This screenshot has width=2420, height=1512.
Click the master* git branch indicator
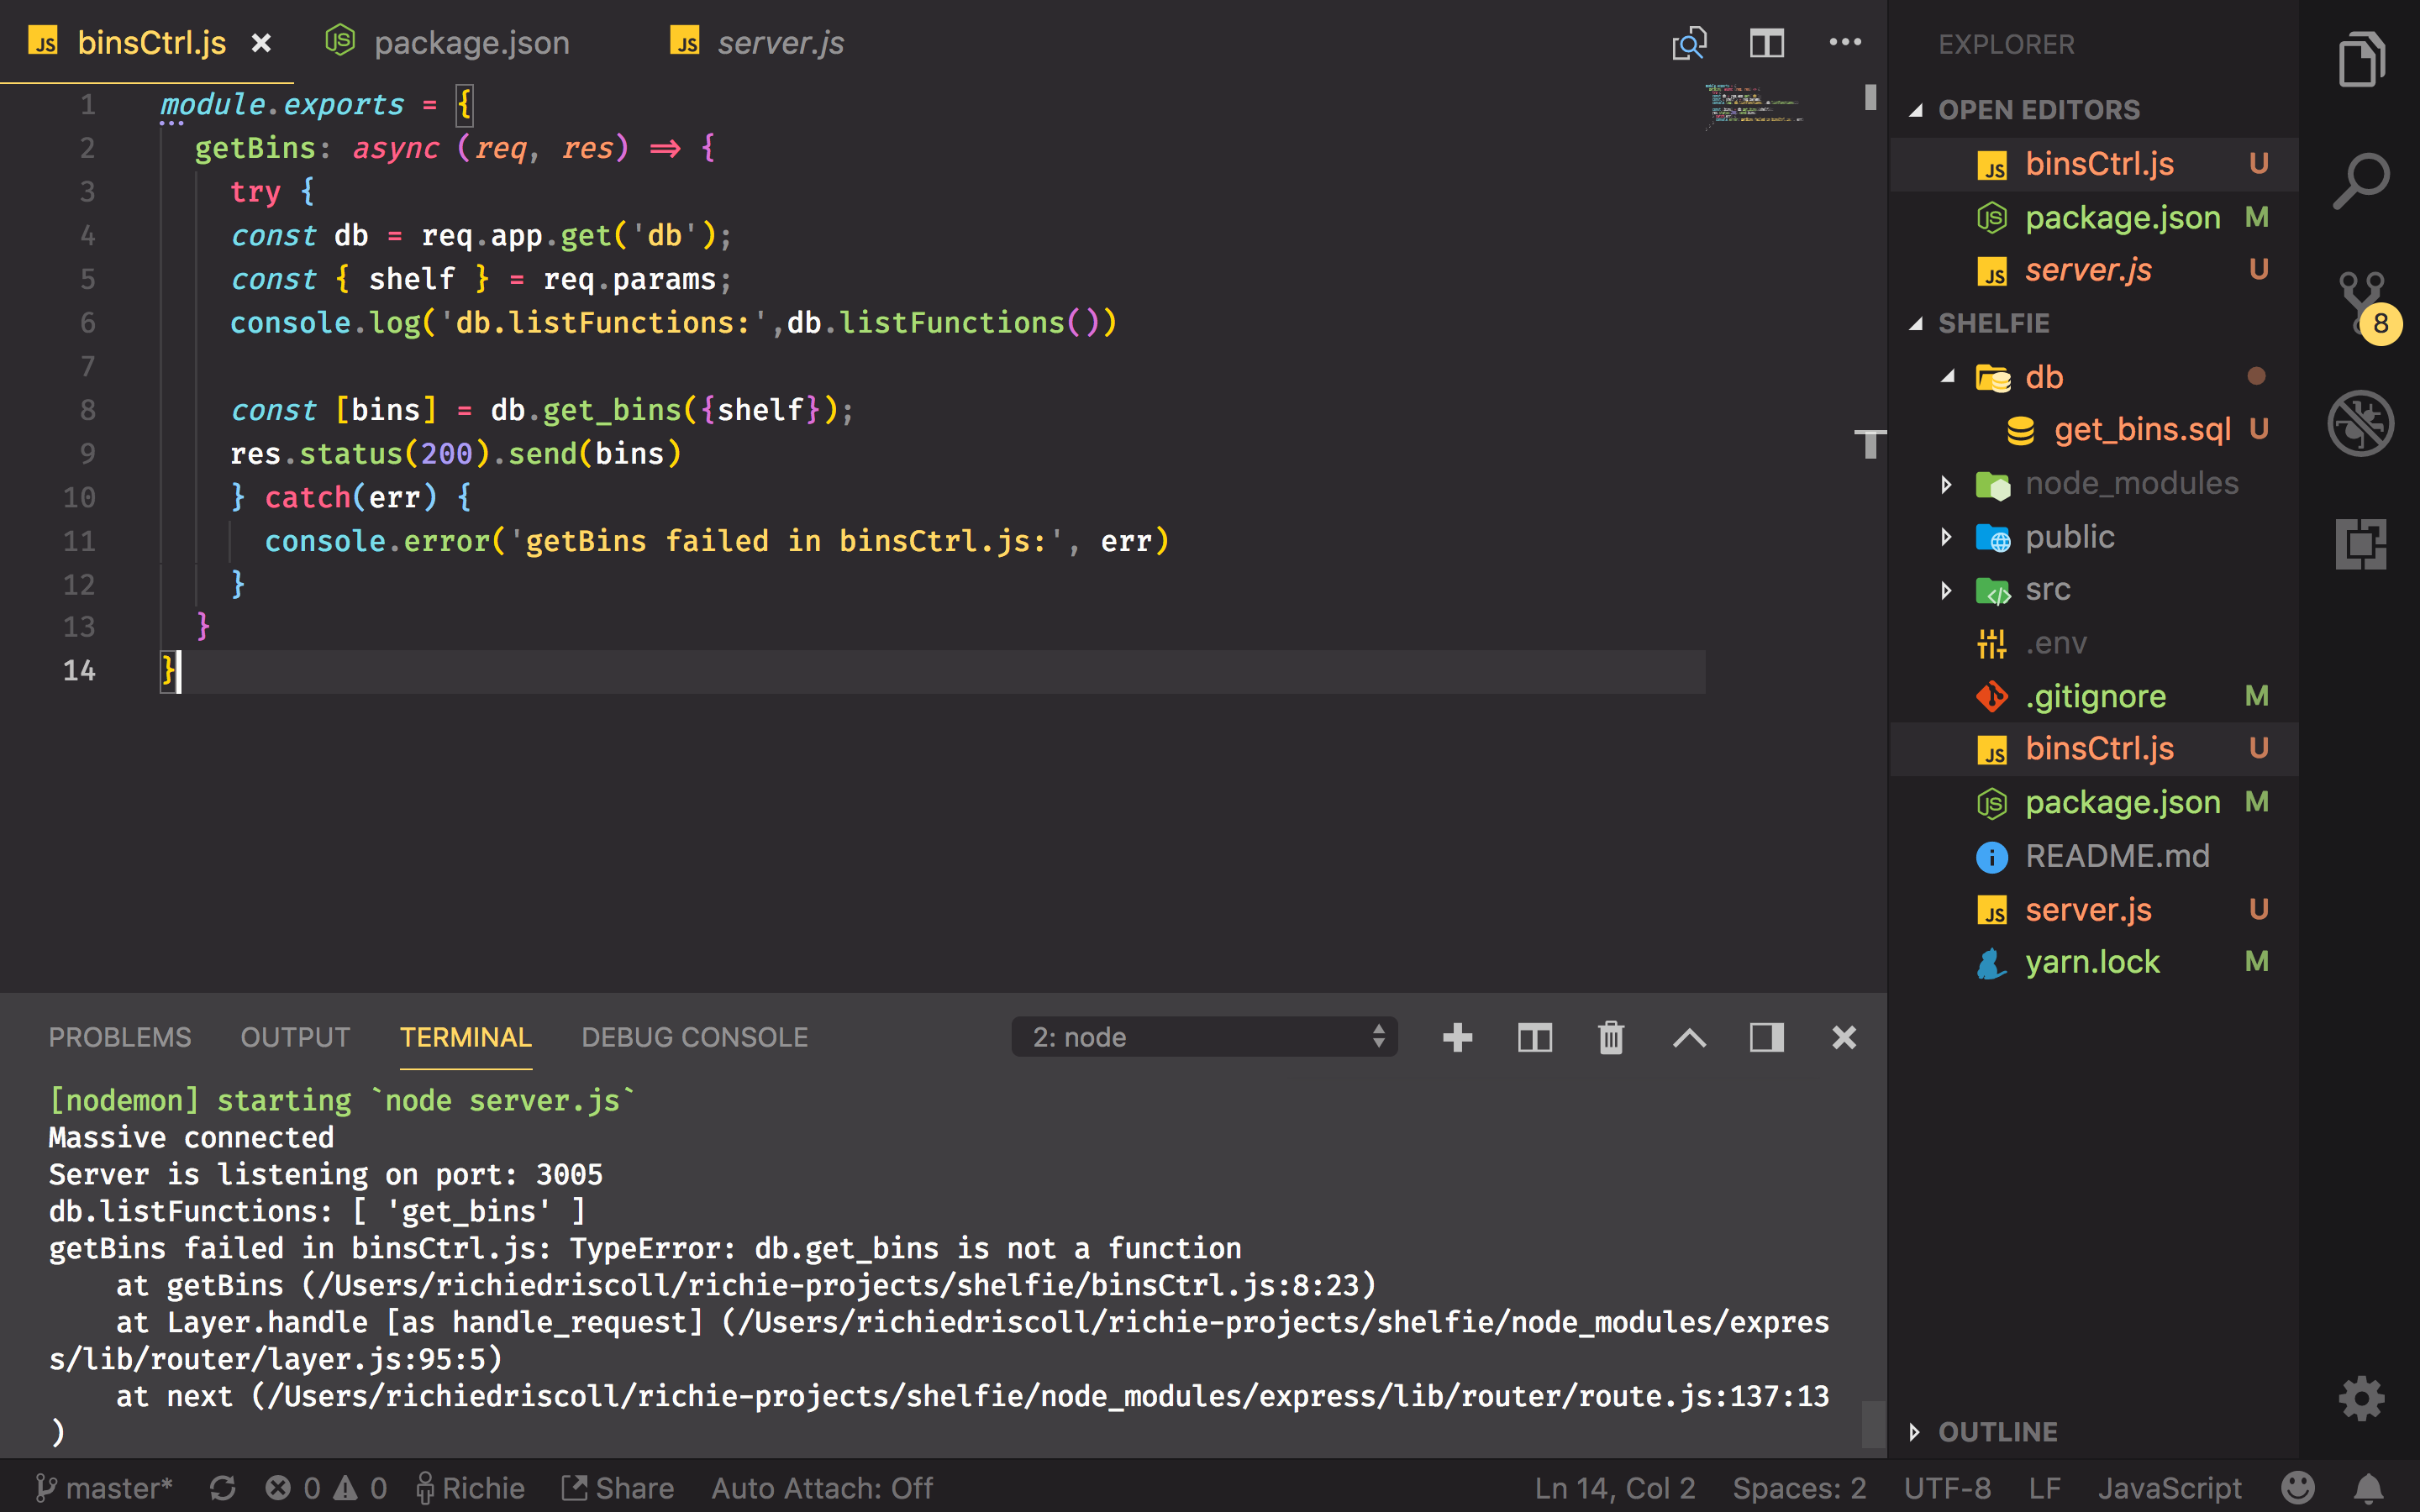(x=103, y=1488)
